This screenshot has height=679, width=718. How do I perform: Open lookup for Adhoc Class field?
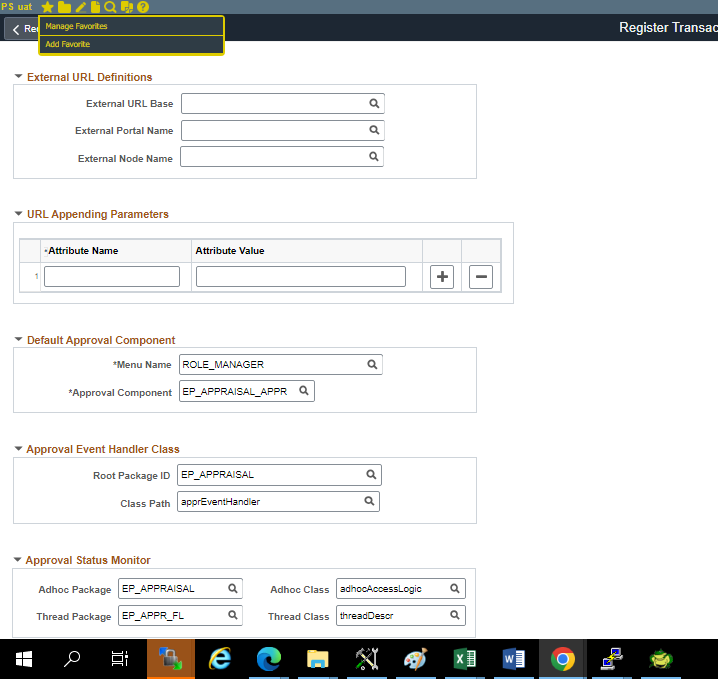[x=455, y=588]
